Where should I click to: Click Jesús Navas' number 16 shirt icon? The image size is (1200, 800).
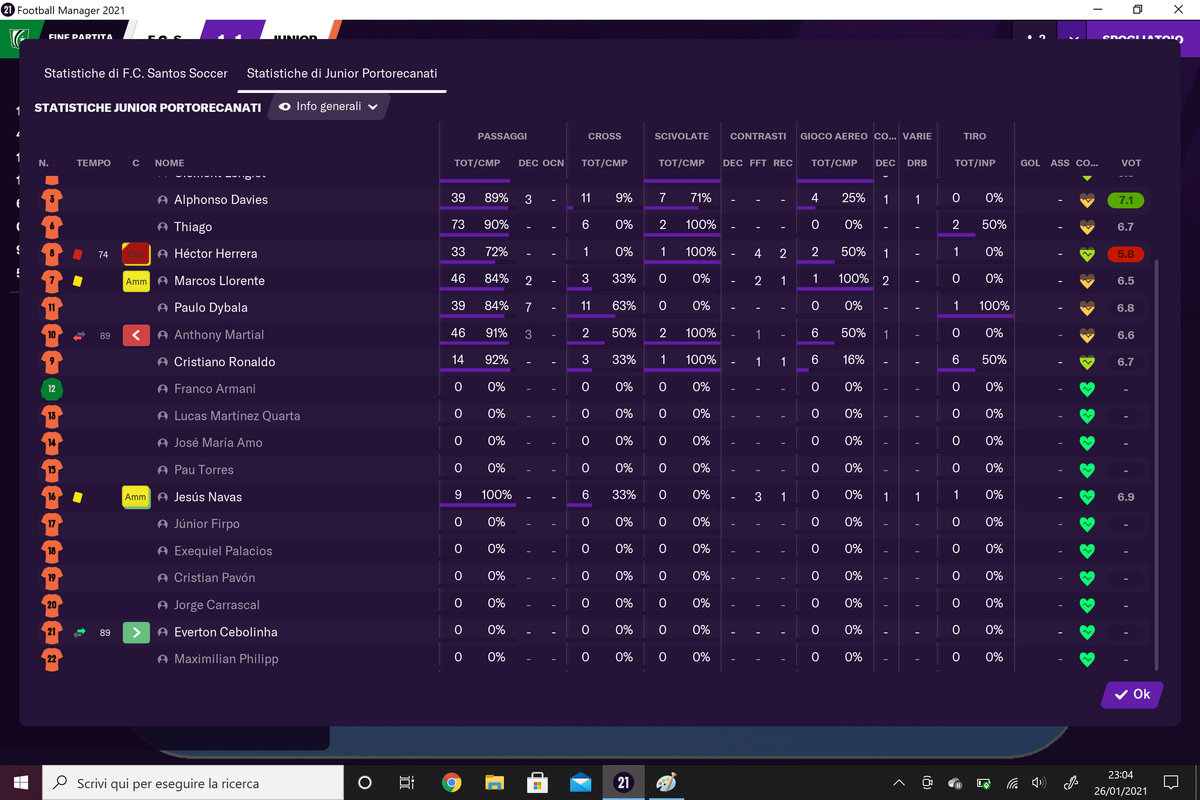click(52, 496)
